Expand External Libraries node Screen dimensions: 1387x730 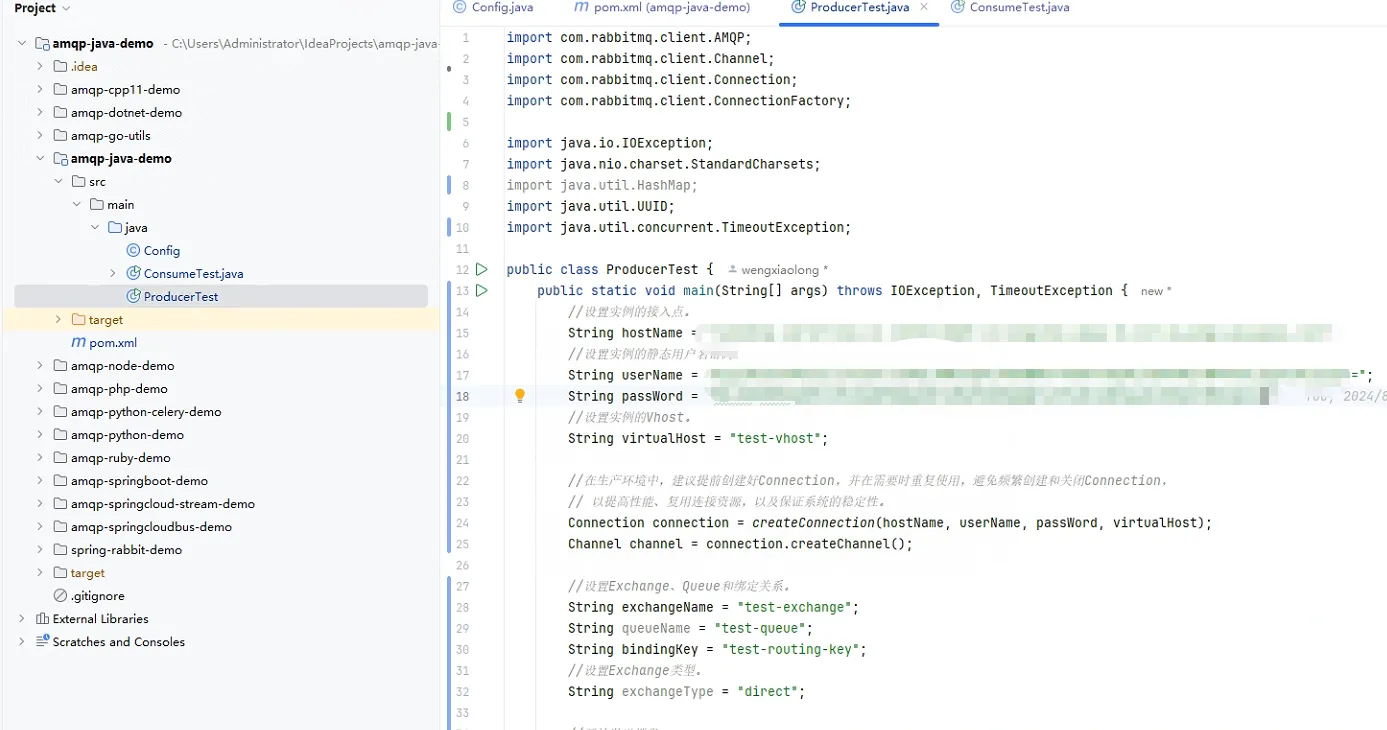[x=22, y=619]
